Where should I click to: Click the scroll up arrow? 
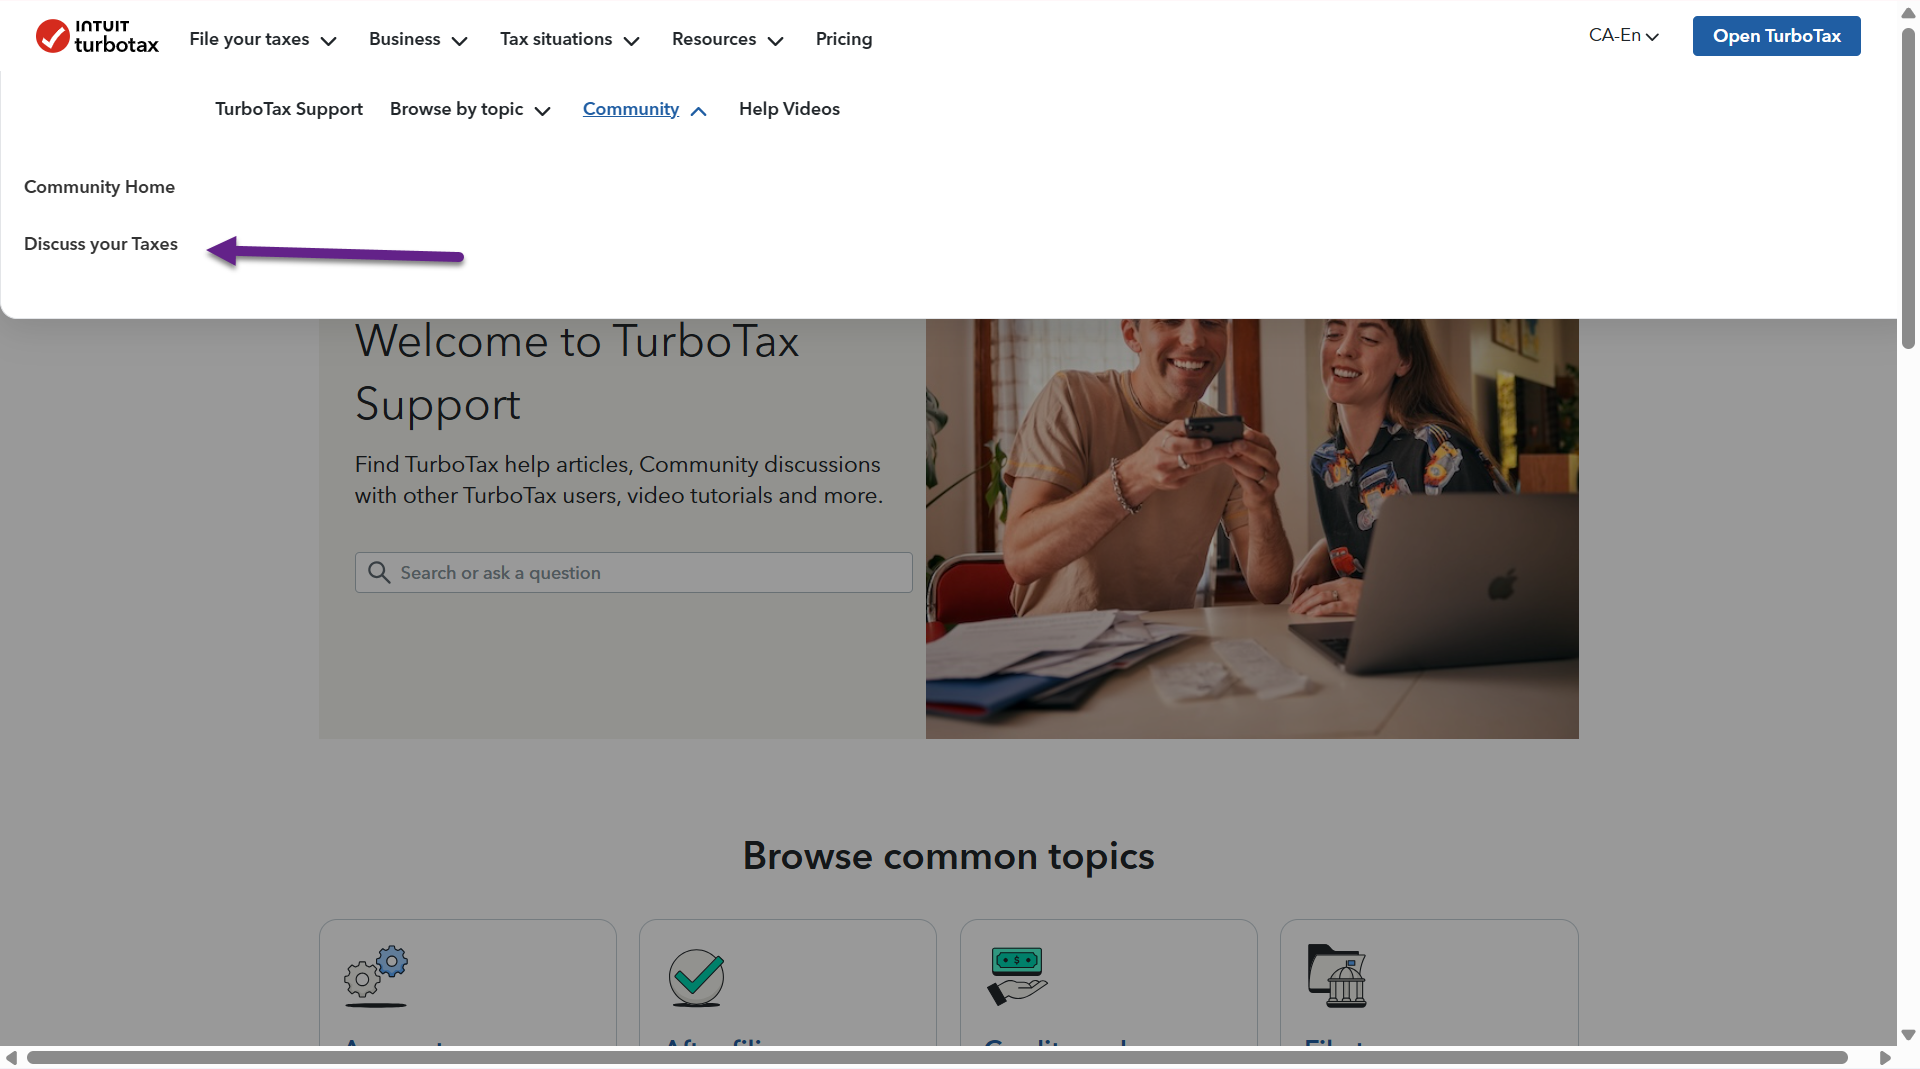(1908, 13)
